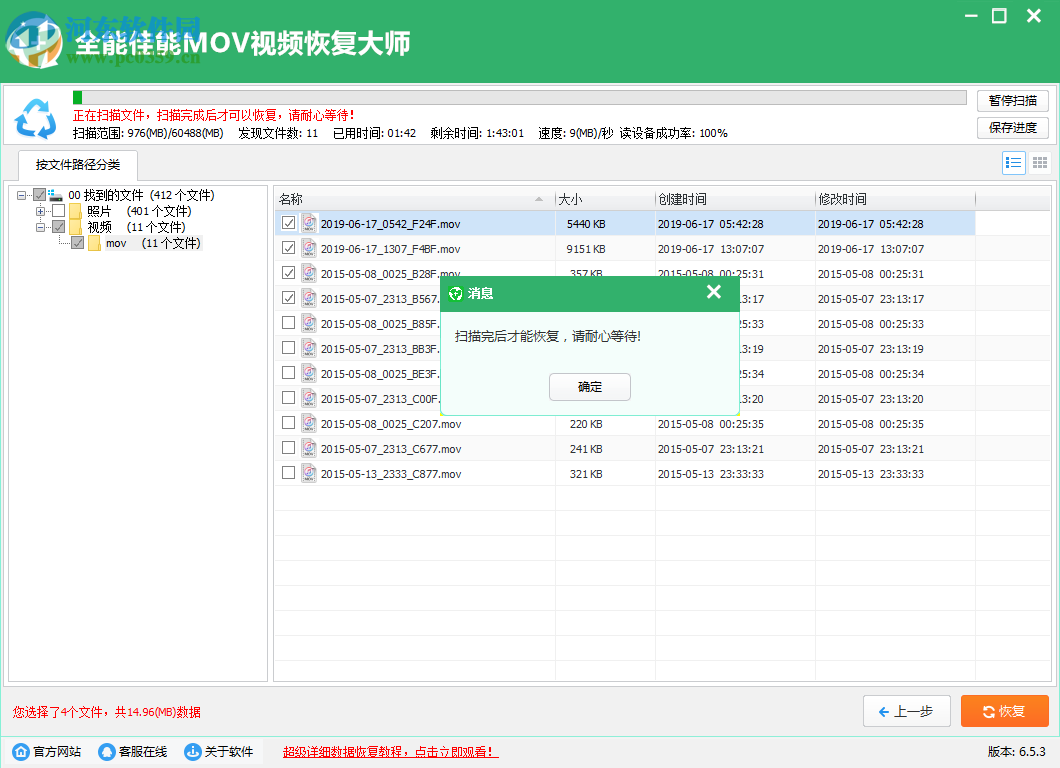
Task: Click the orange 恢复 recover button
Action: [x=1004, y=711]
